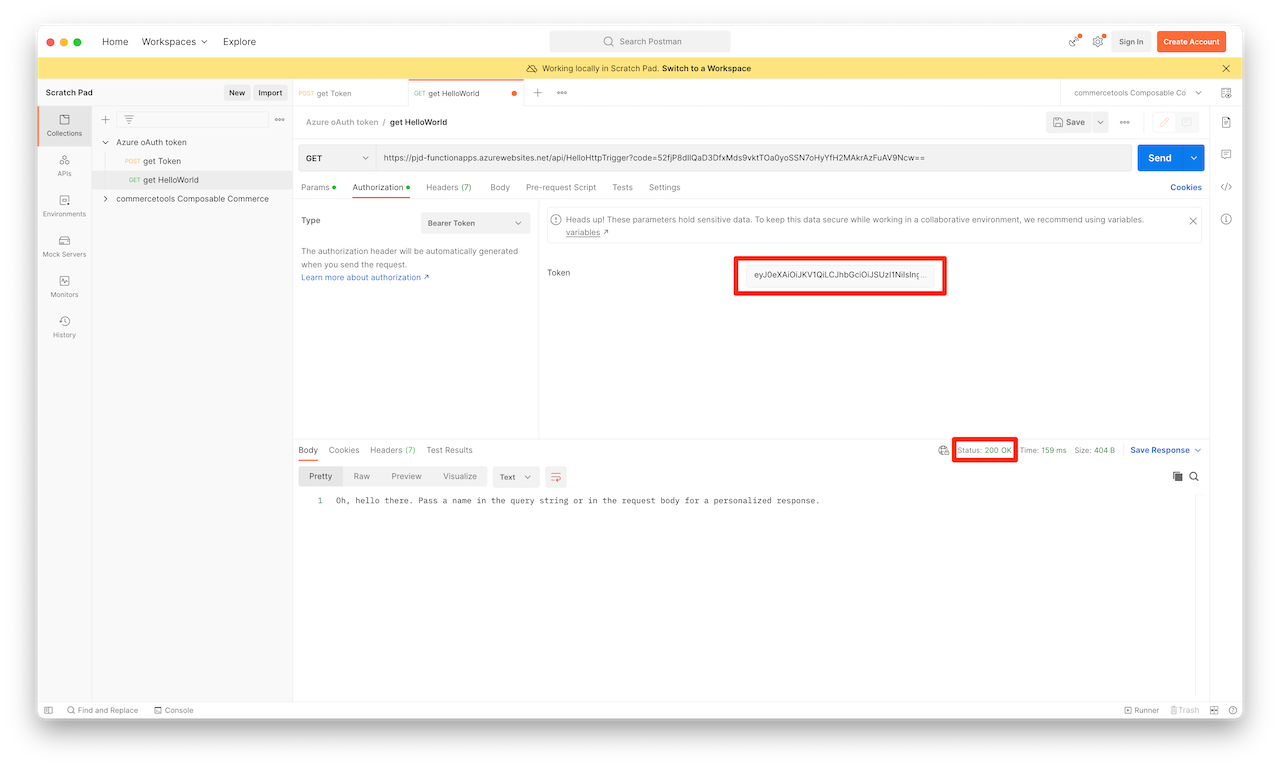Click the network globe icon beside Status
The width and height of the screenshot is (1280, 768).
point(943,450)
